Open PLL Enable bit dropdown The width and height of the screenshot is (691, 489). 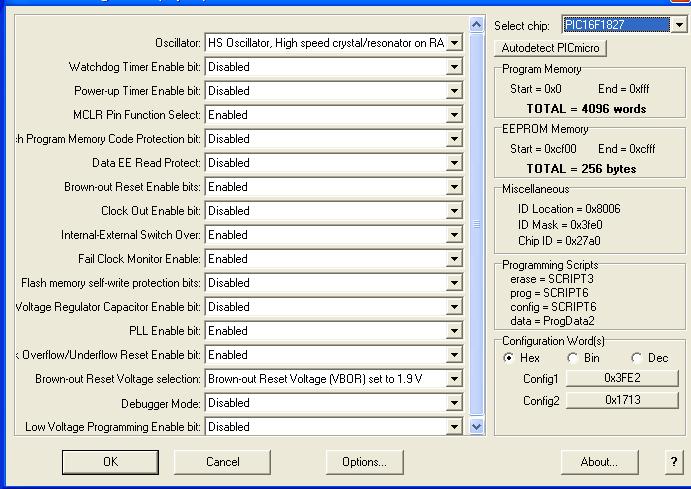334,331
